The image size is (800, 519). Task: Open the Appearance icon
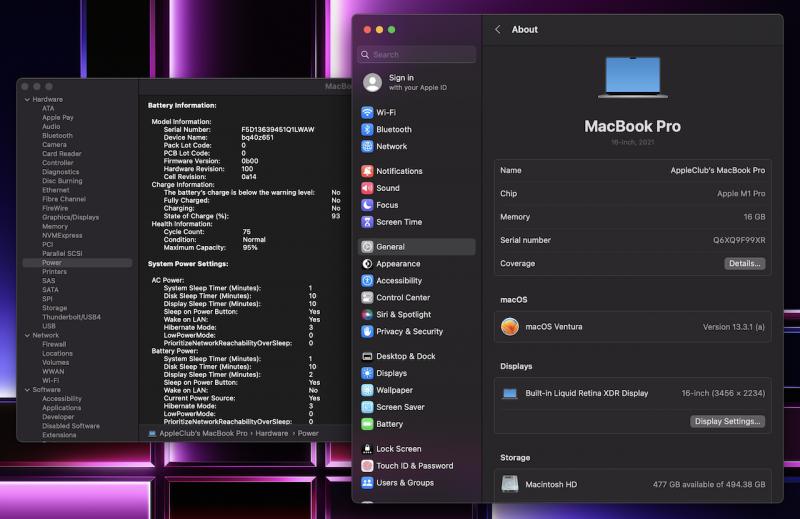367,264
